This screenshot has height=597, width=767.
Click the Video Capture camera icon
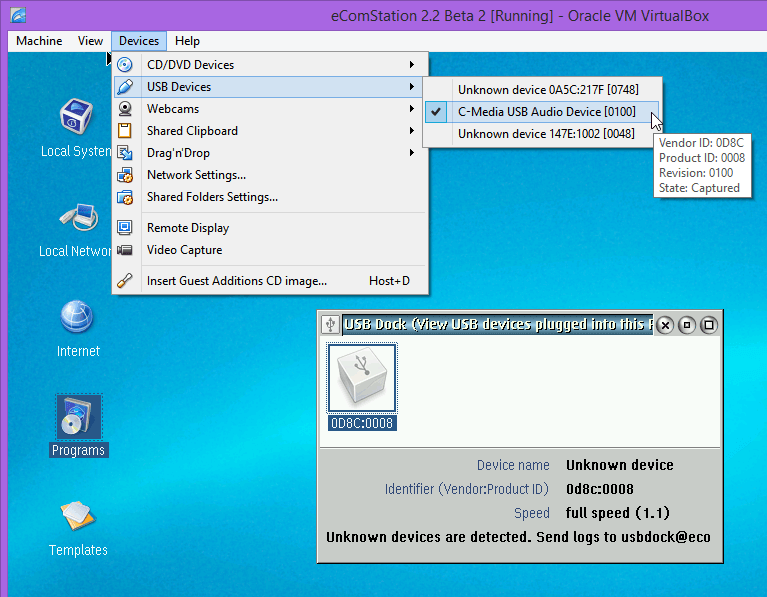(125, 250)
